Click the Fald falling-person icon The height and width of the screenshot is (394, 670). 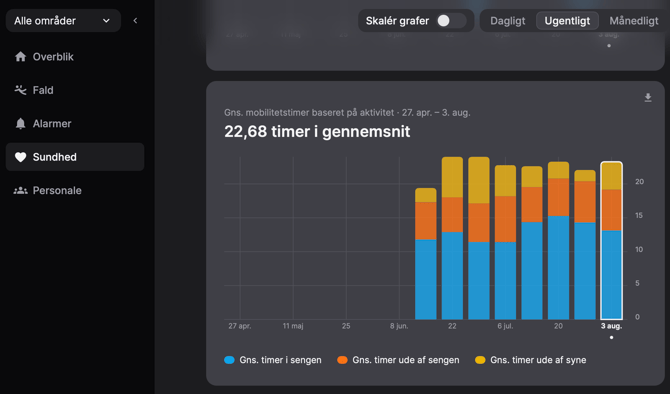21,90
